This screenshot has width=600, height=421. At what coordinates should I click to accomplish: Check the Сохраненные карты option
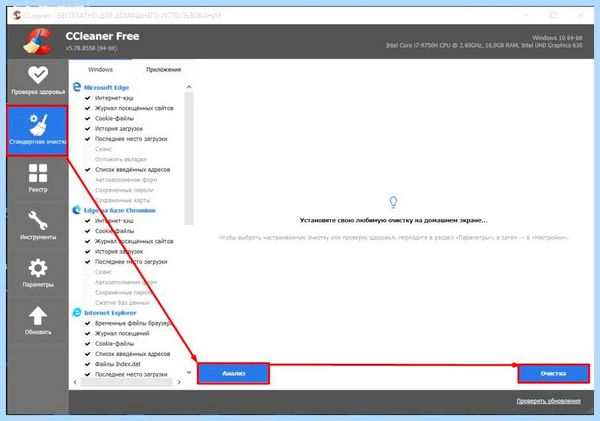point(88,200)
